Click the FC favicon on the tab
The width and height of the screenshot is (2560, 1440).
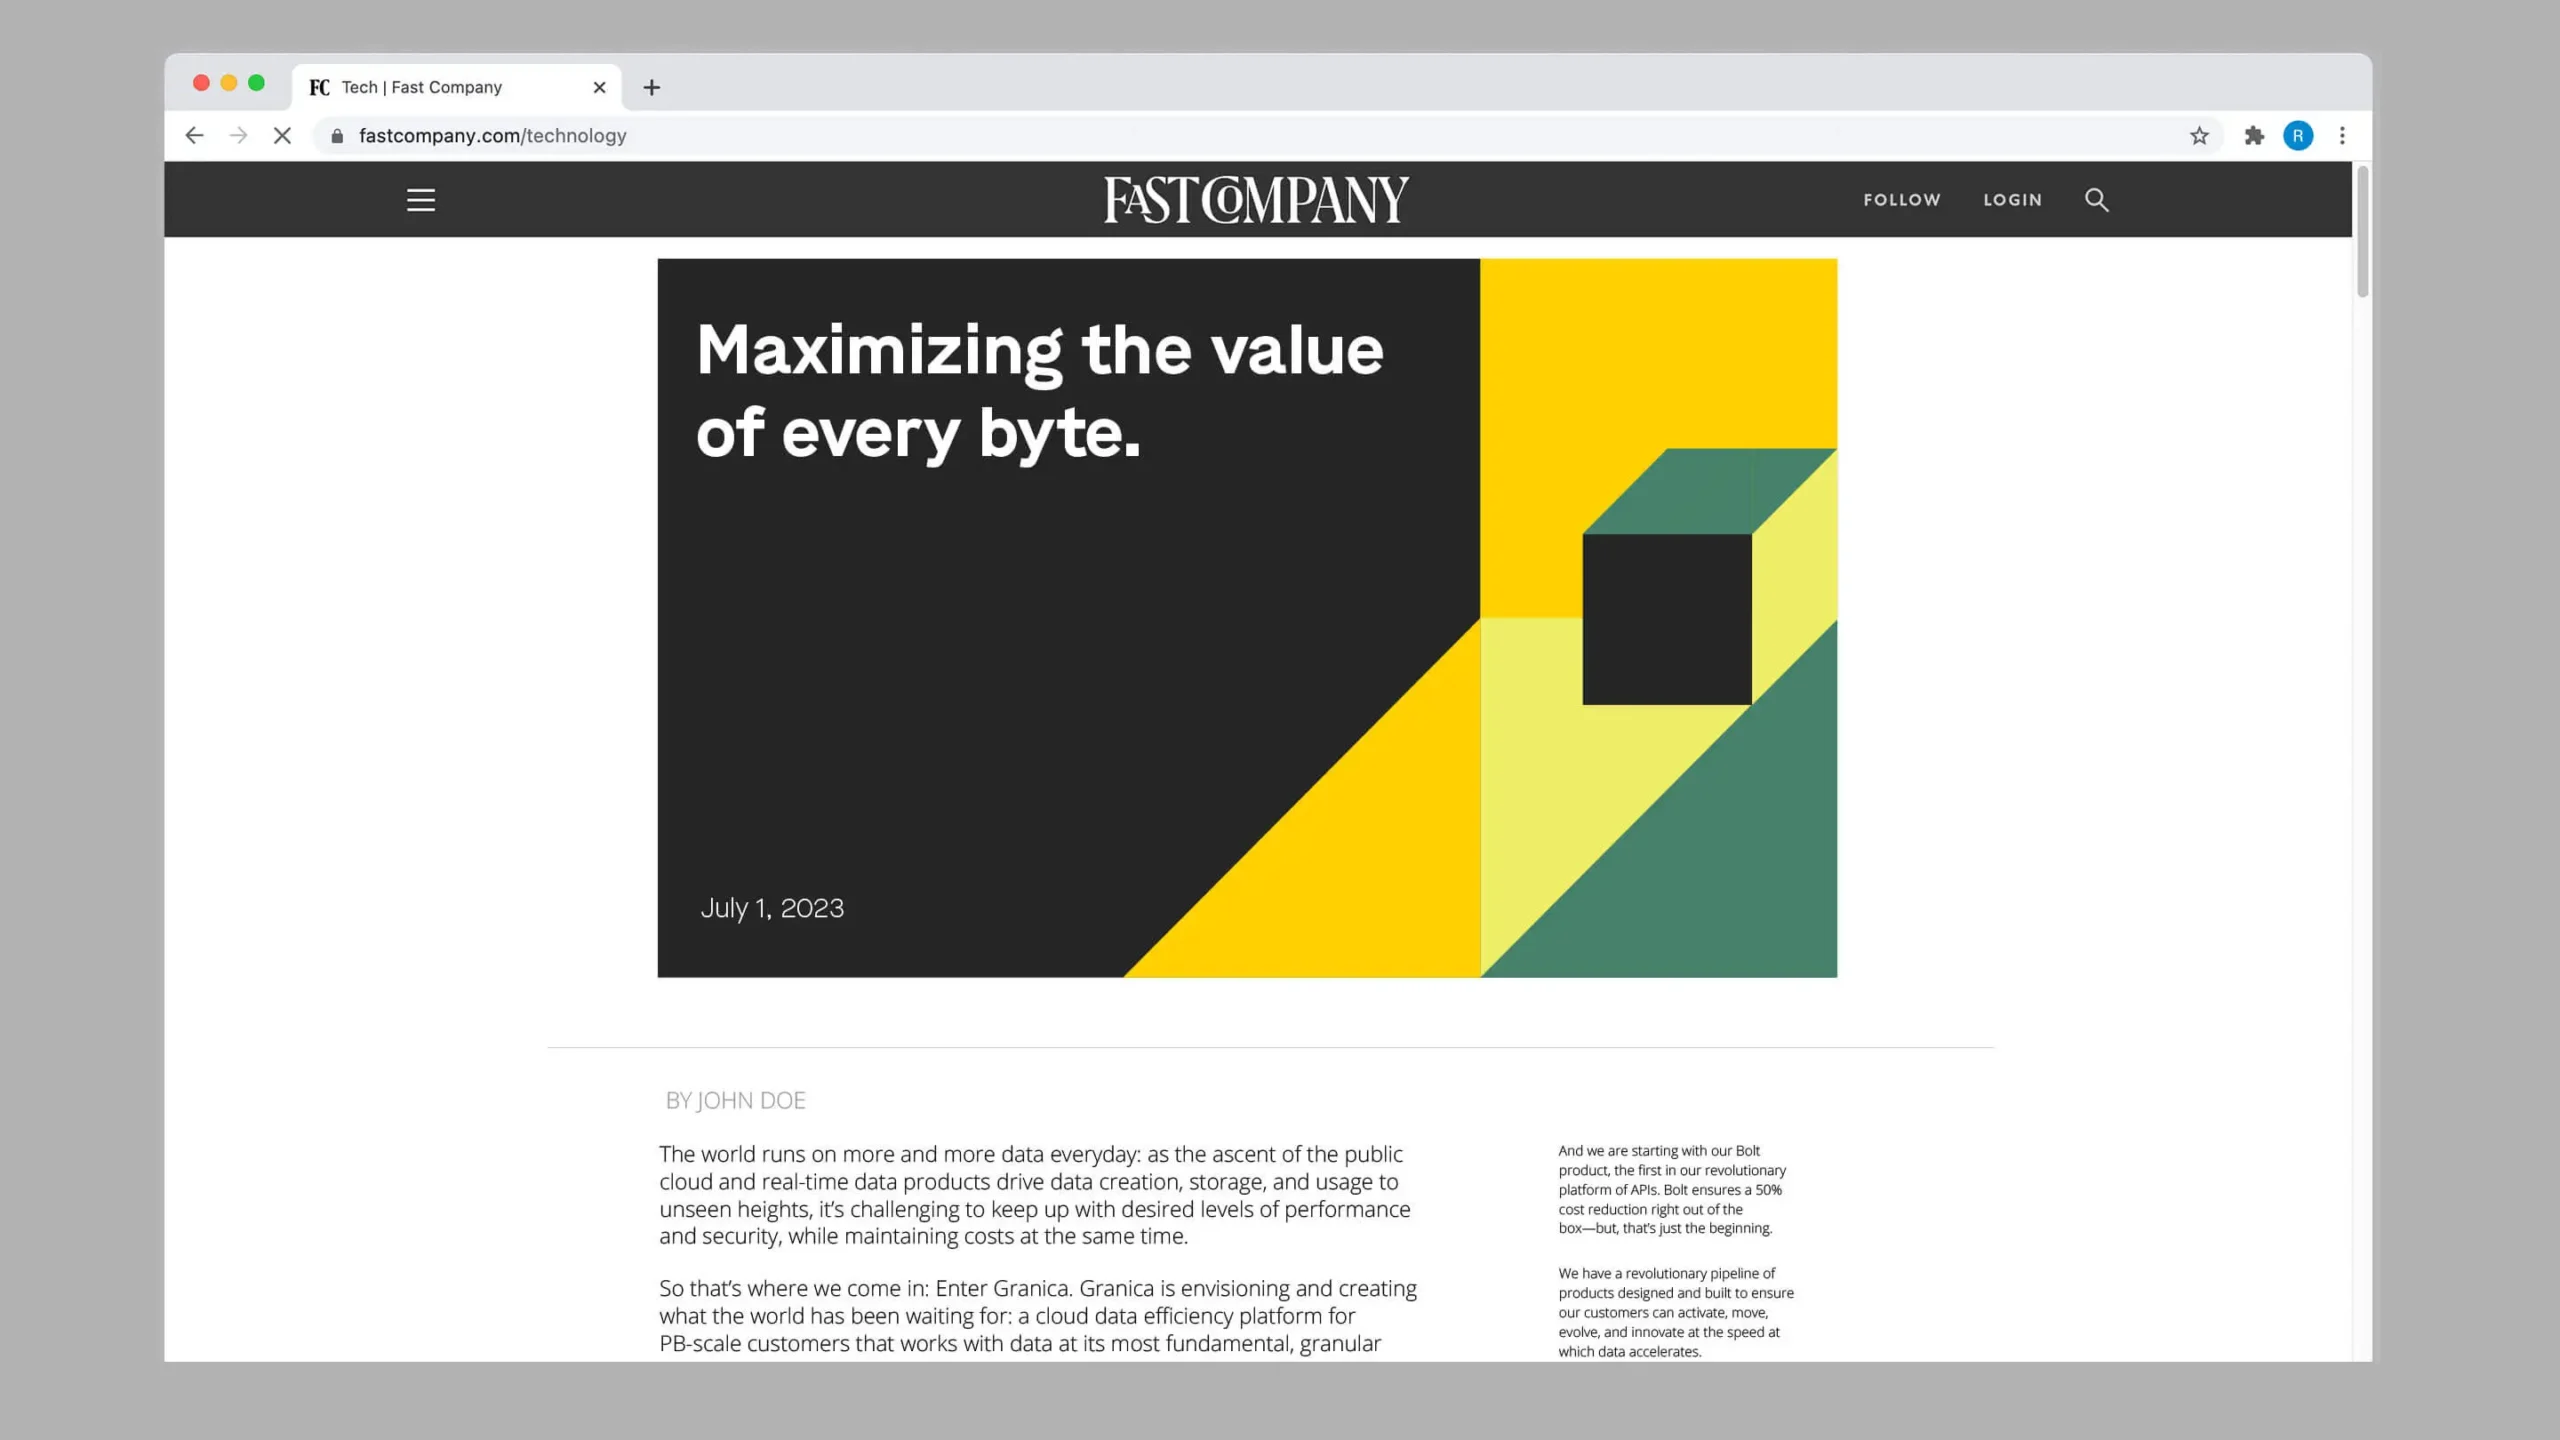319,87
